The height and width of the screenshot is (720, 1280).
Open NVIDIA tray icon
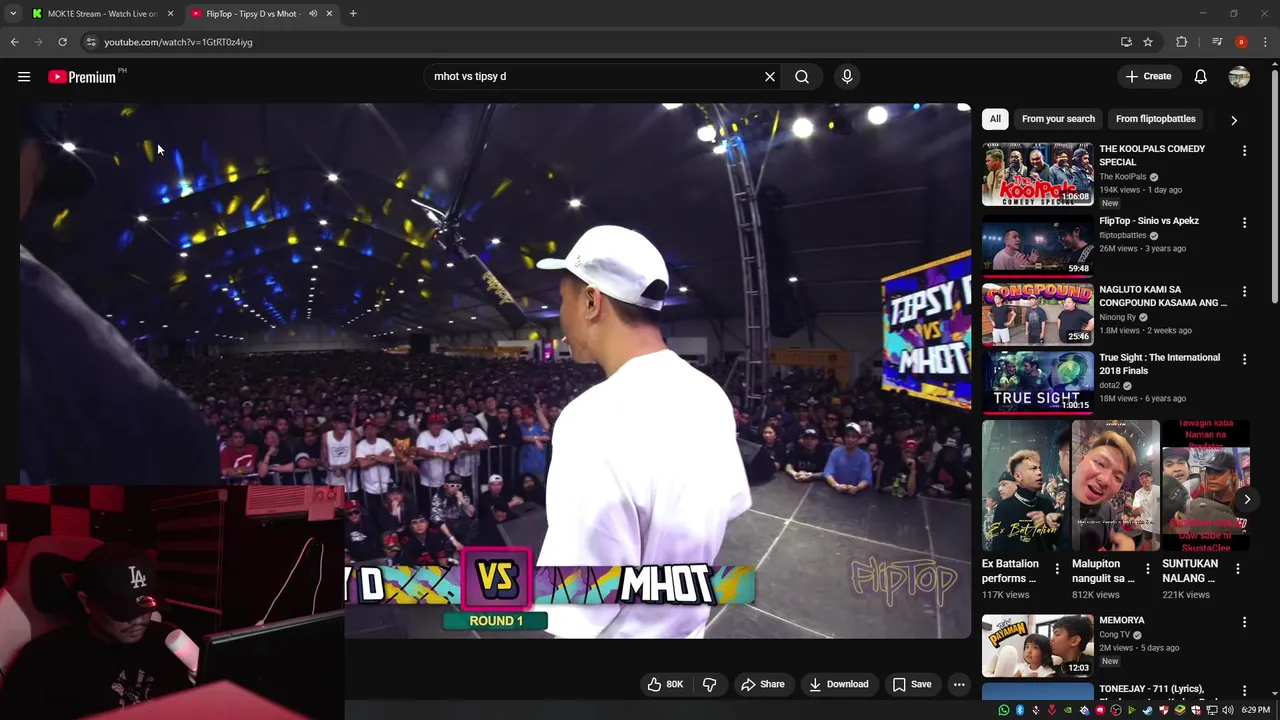1068,710
